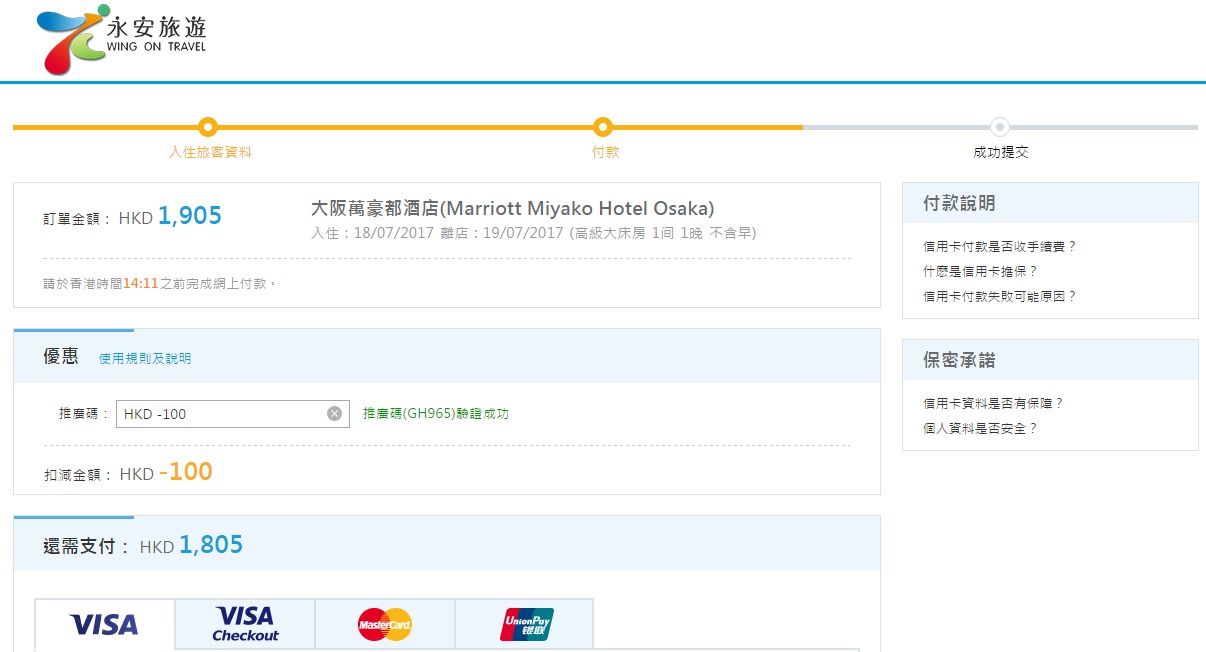
Task: Click the Wing On Travel logo
Action: [121, 40]
